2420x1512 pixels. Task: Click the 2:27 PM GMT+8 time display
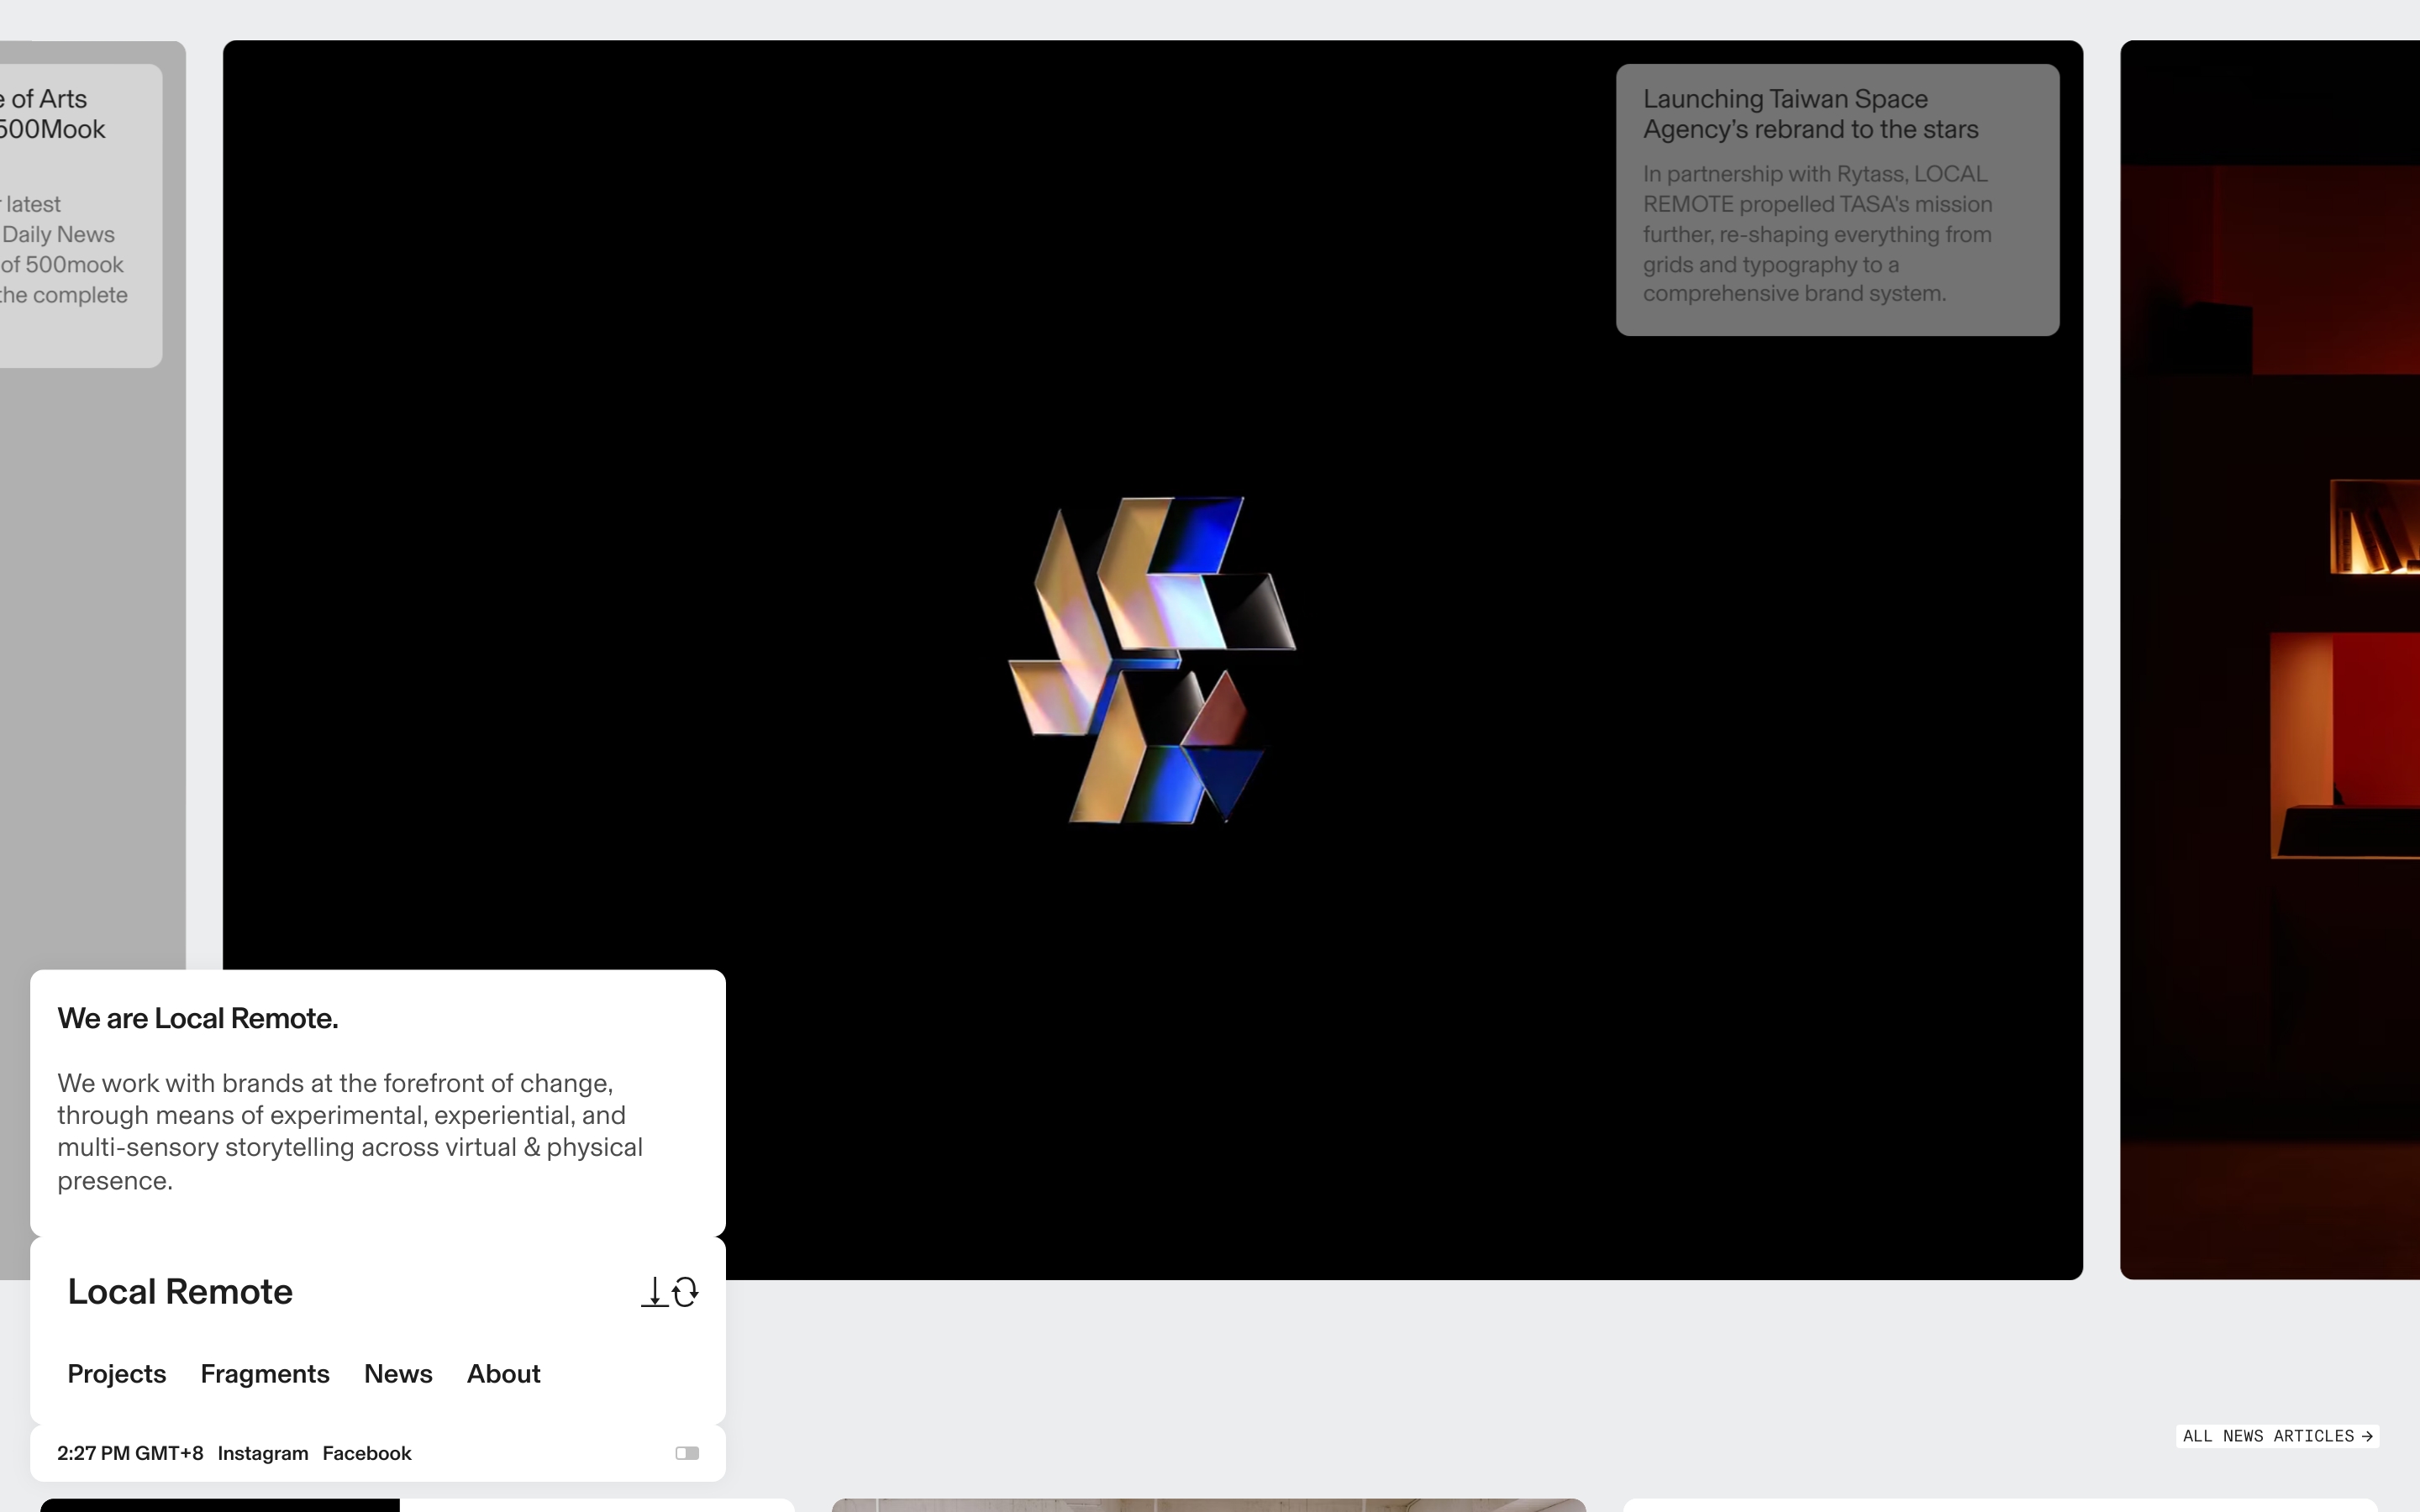pyautogui.click(x=130, y=1453)
